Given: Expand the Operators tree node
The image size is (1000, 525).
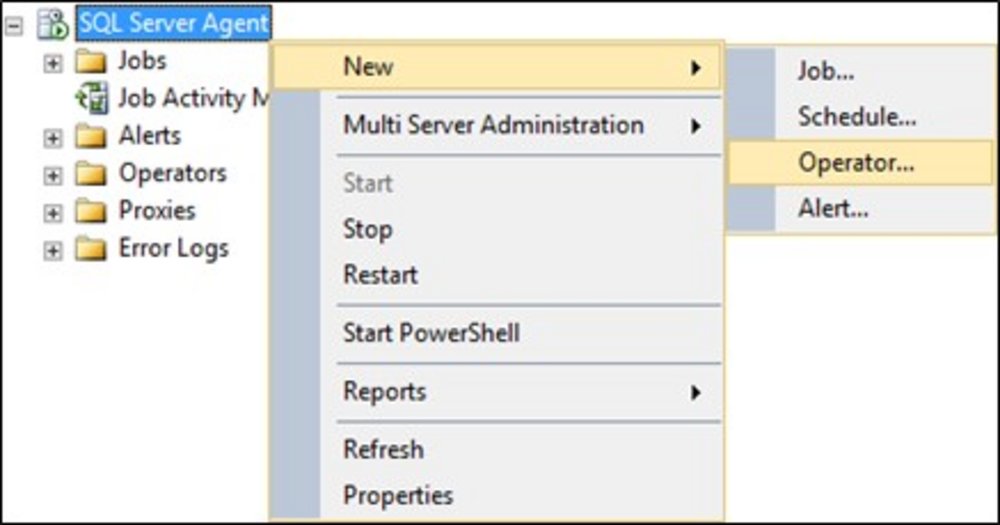Looking at the screenshot, I should [53, 175].
